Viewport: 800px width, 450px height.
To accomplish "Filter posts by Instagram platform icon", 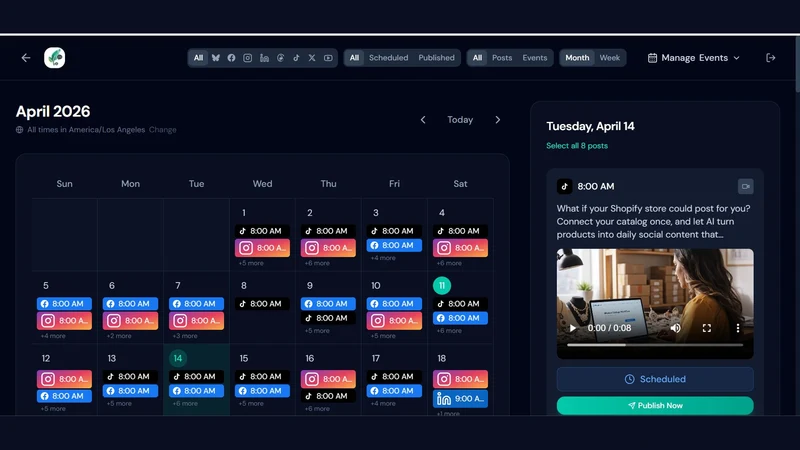I will [247, 58].
